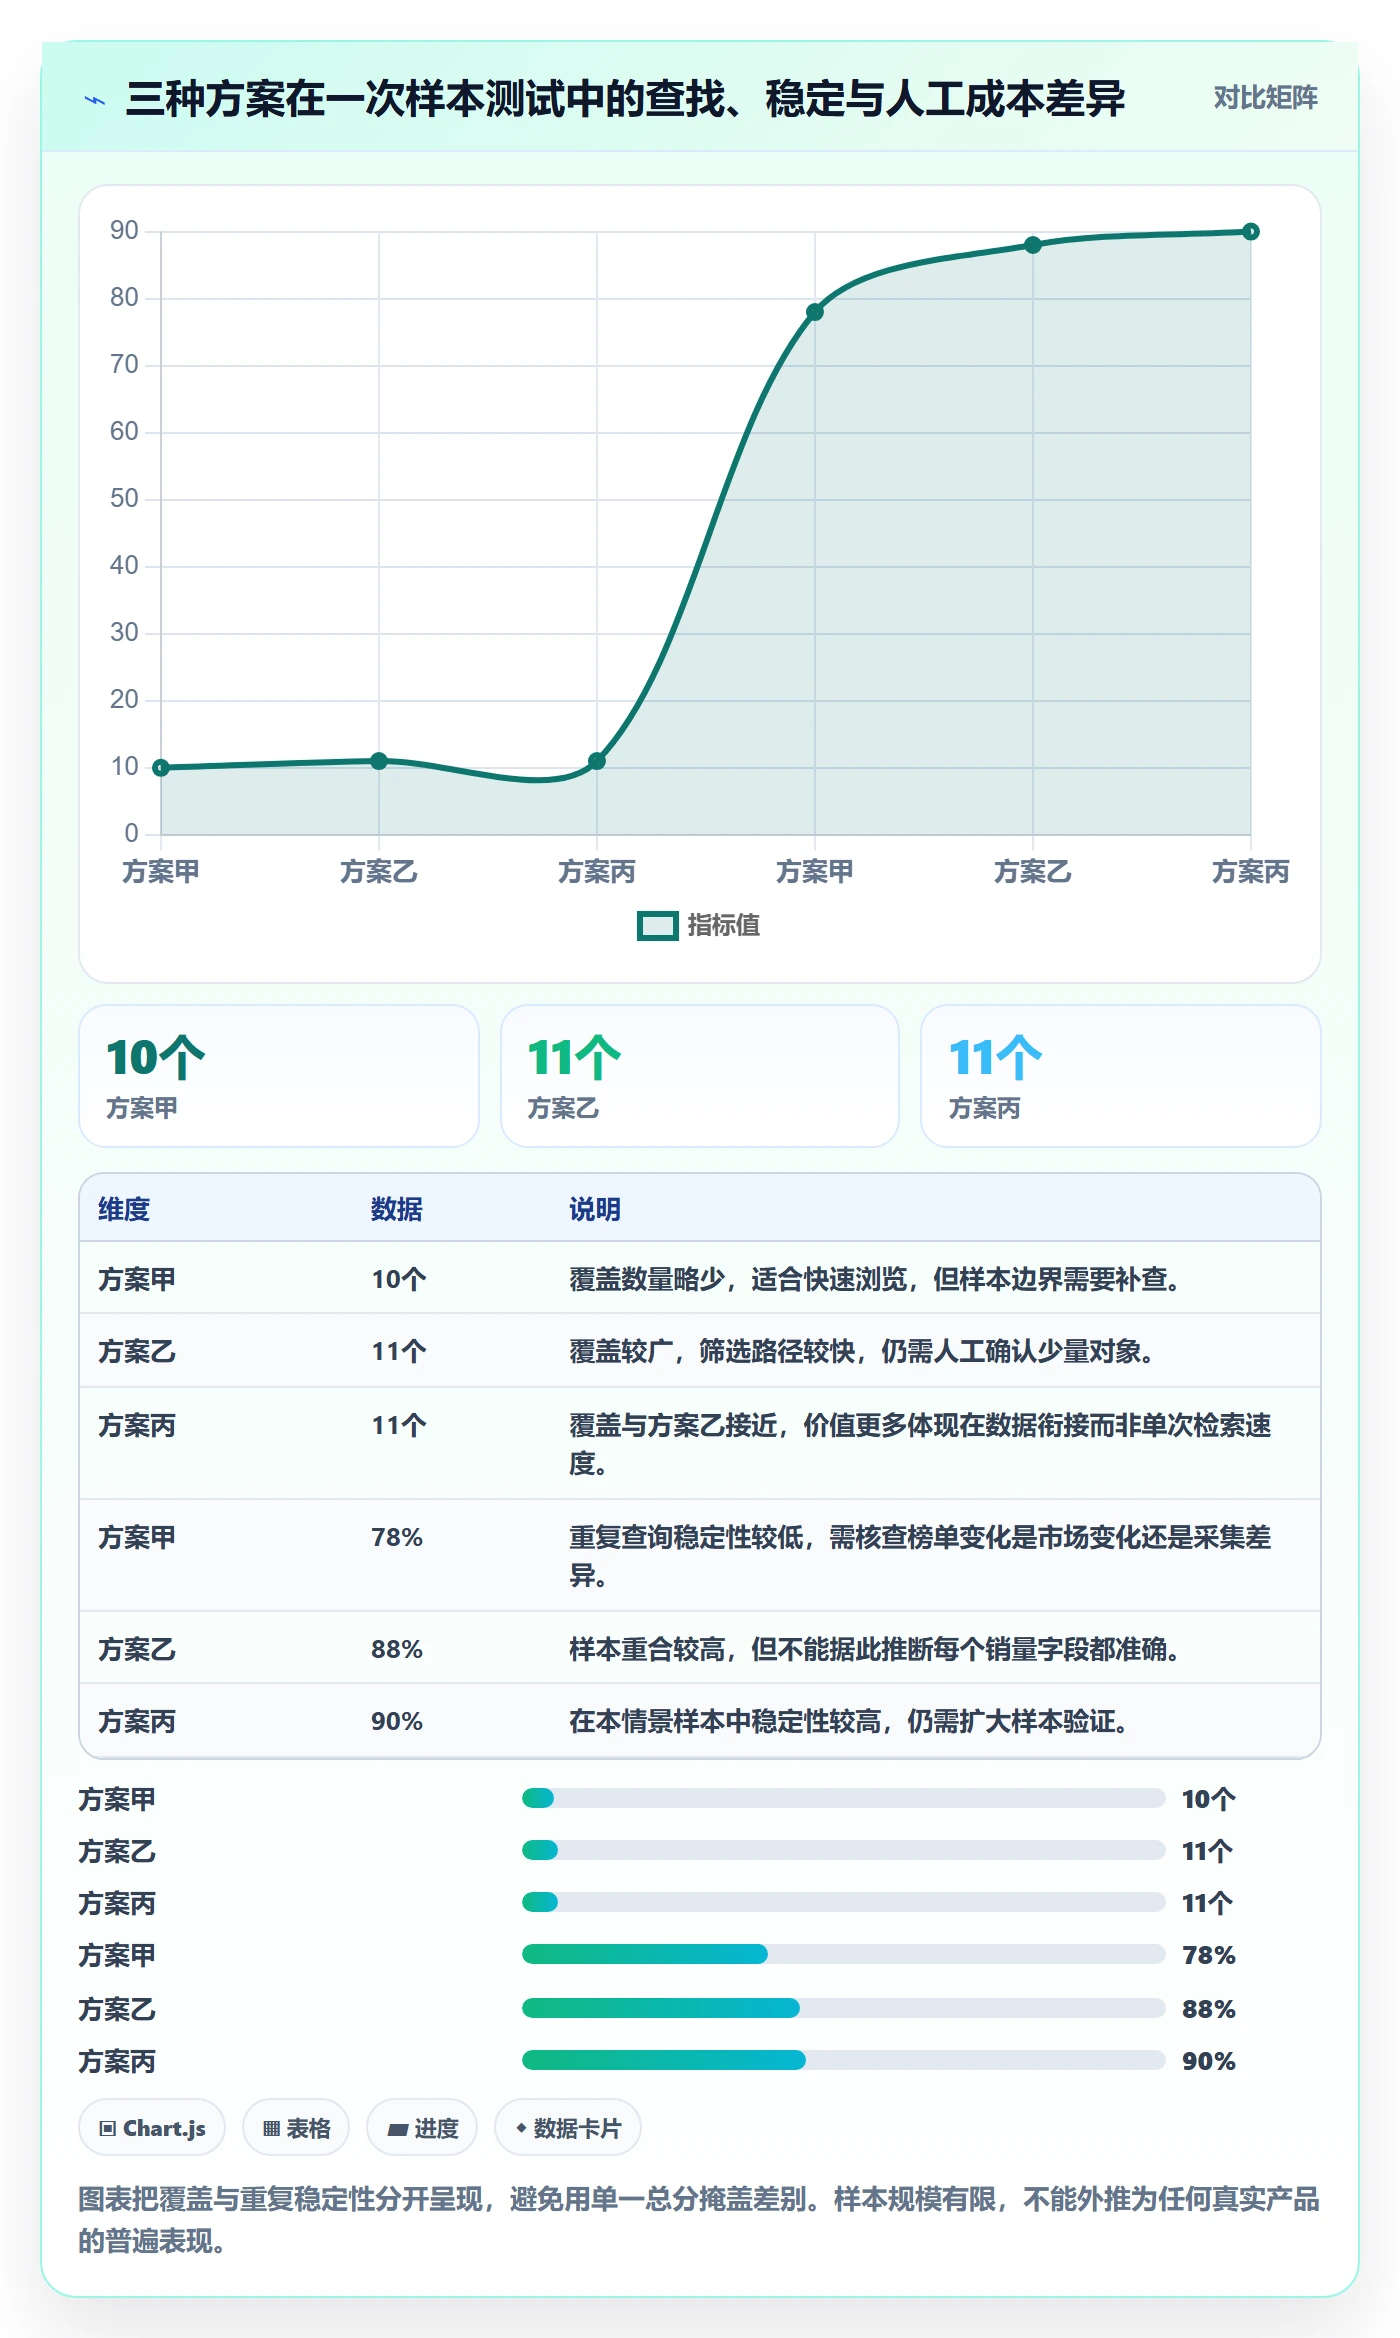The width and height of the screenshot is (1400, 2338).
Task: Click the 88% cell in the table
Action: (x=397, y=1650)
